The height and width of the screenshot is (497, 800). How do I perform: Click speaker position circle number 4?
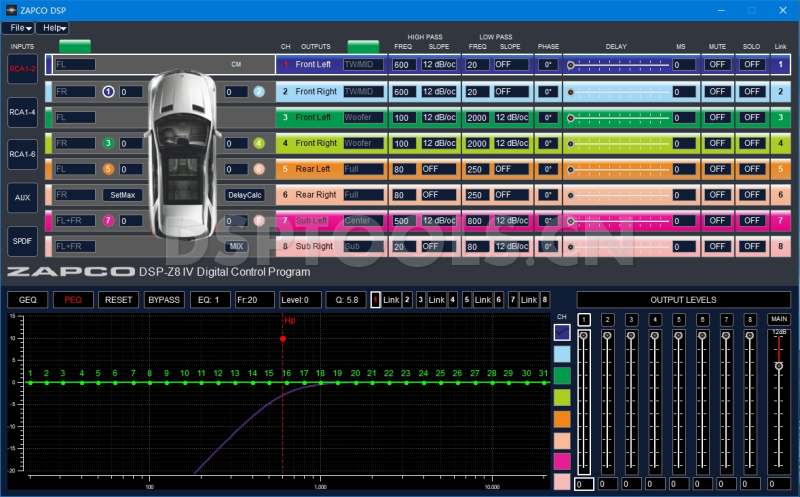click(x=259, y=143)
